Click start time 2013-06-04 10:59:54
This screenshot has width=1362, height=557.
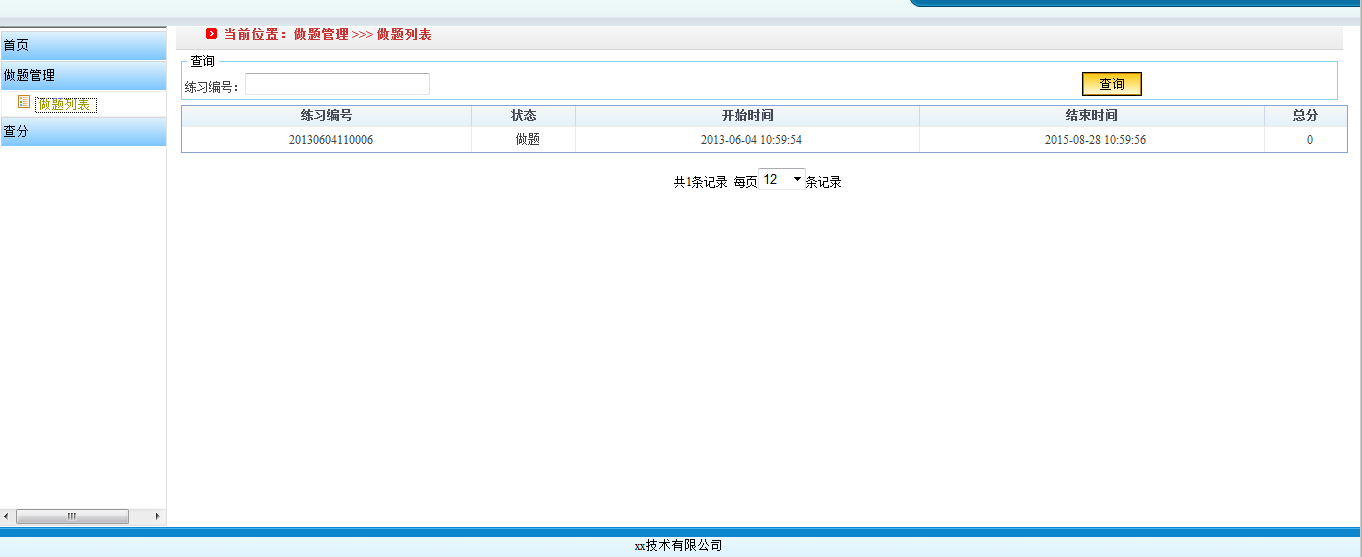751,140
